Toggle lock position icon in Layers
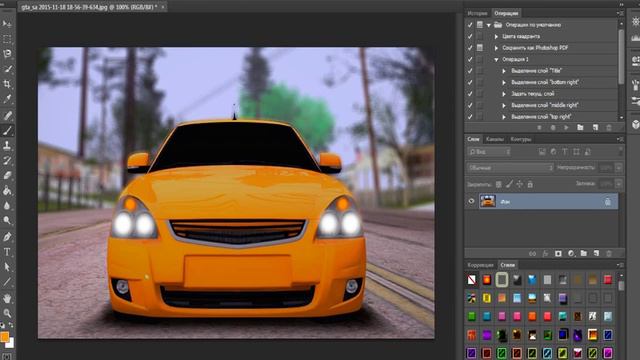Viewport: 640px width, 360px height. (x=519, y=184)
